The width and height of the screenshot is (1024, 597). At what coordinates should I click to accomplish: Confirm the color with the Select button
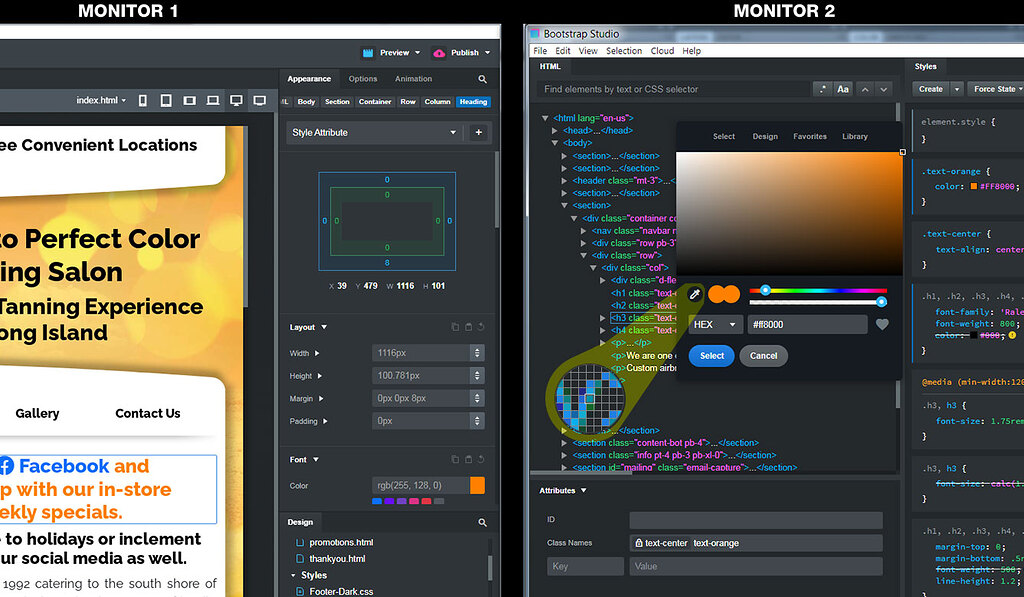tap(711, 355)
